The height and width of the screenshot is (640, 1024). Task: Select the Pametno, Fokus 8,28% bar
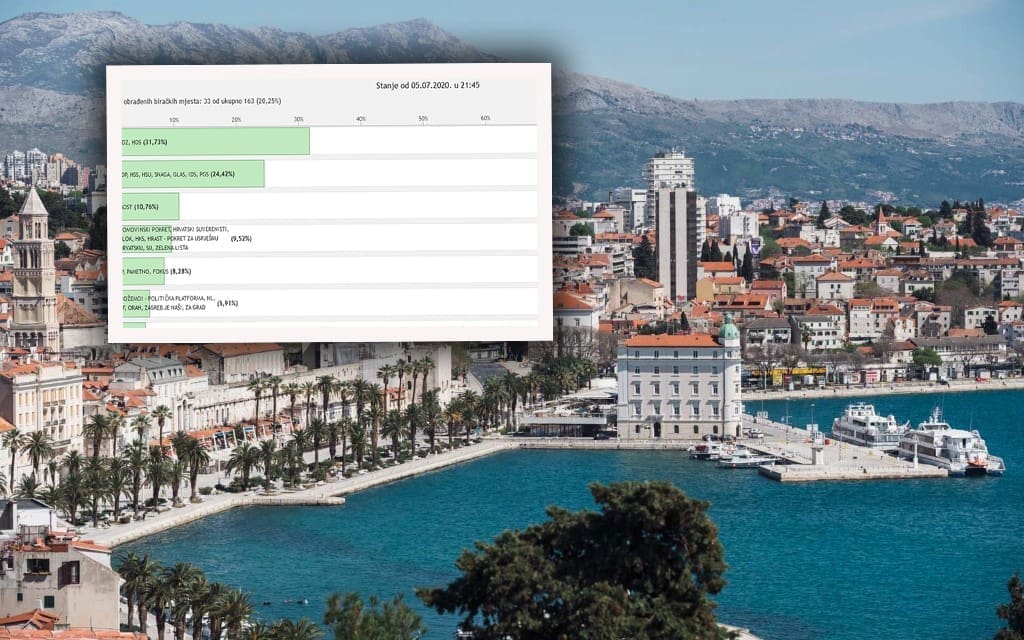[x=143, y=271]
